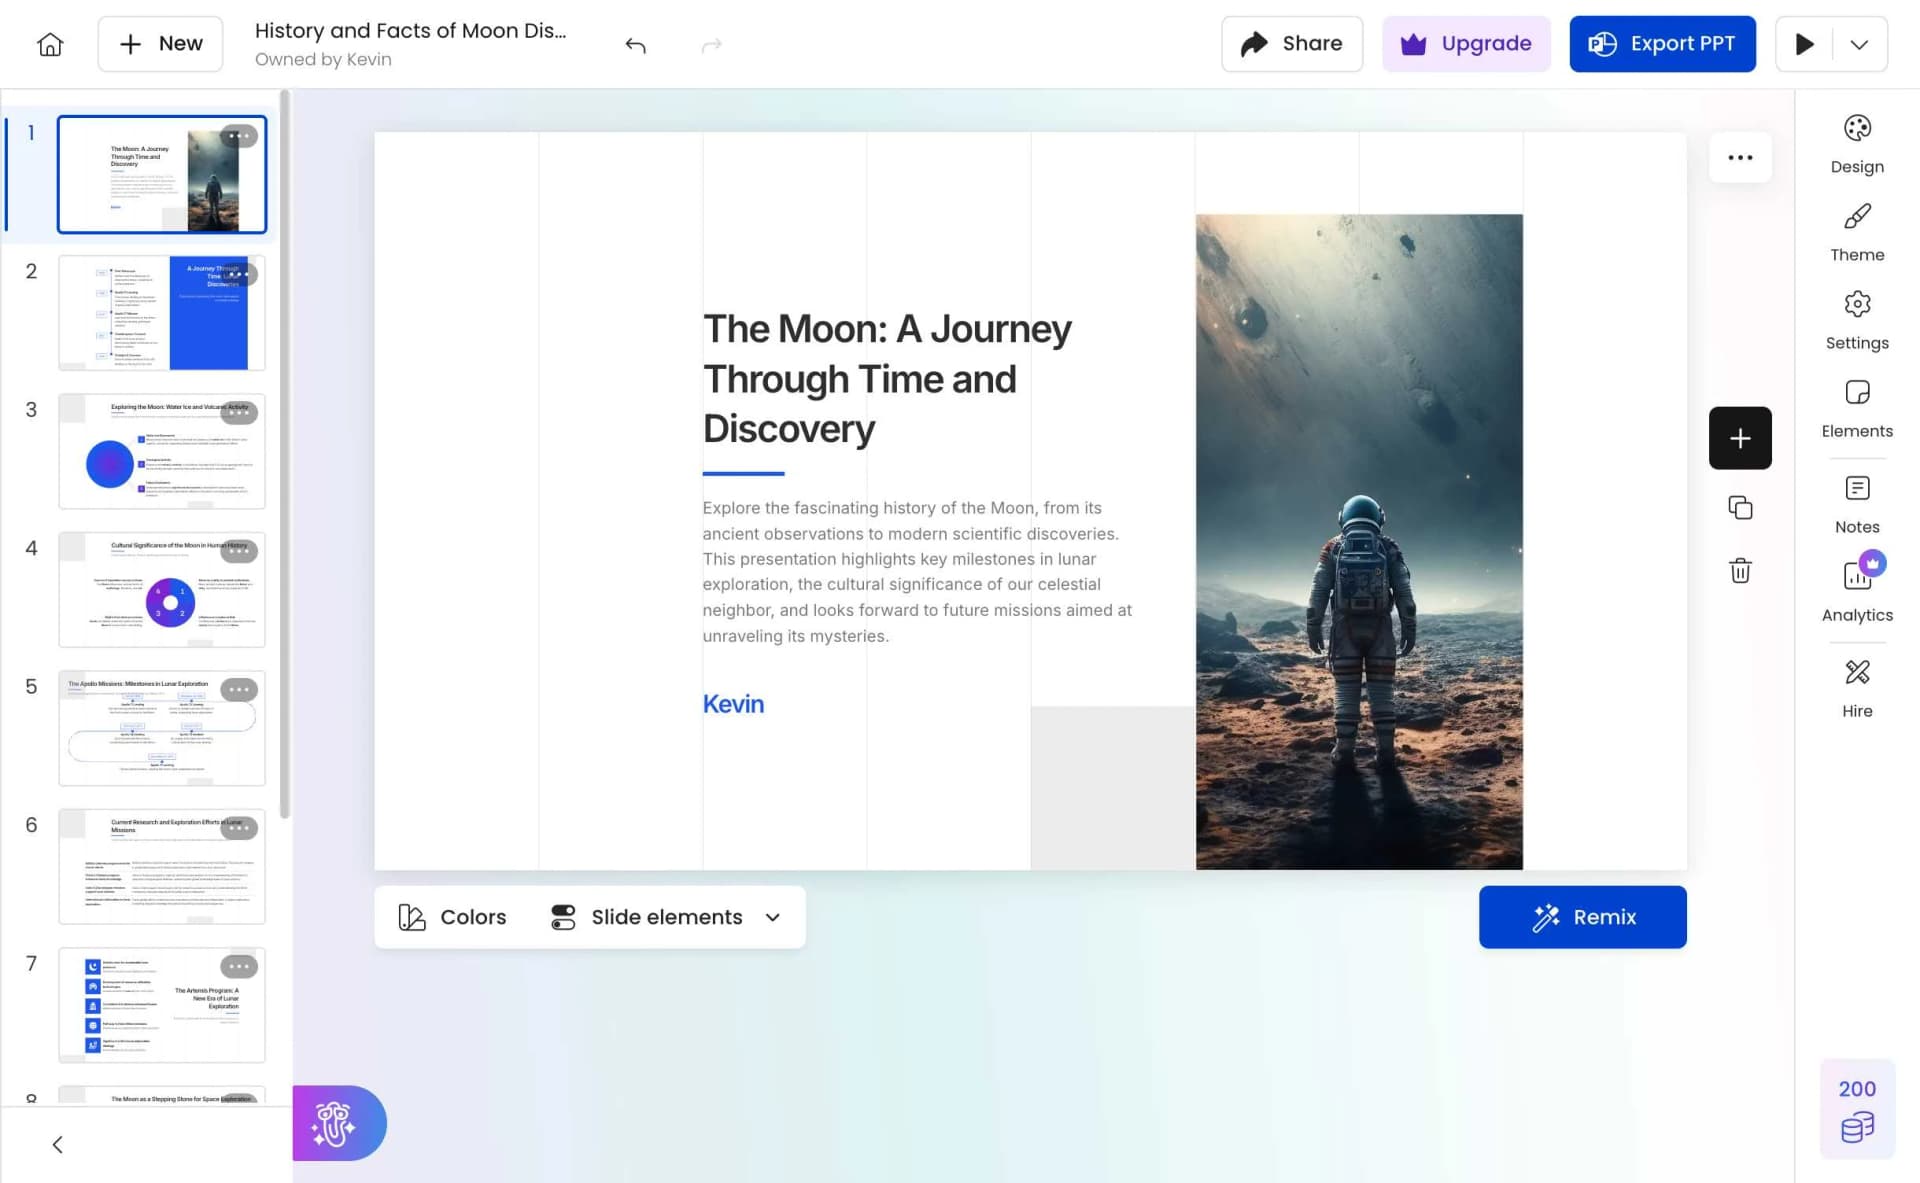
Task: Open the slide 2 thumbnail options menu
Action: click(x=239, y=274)
